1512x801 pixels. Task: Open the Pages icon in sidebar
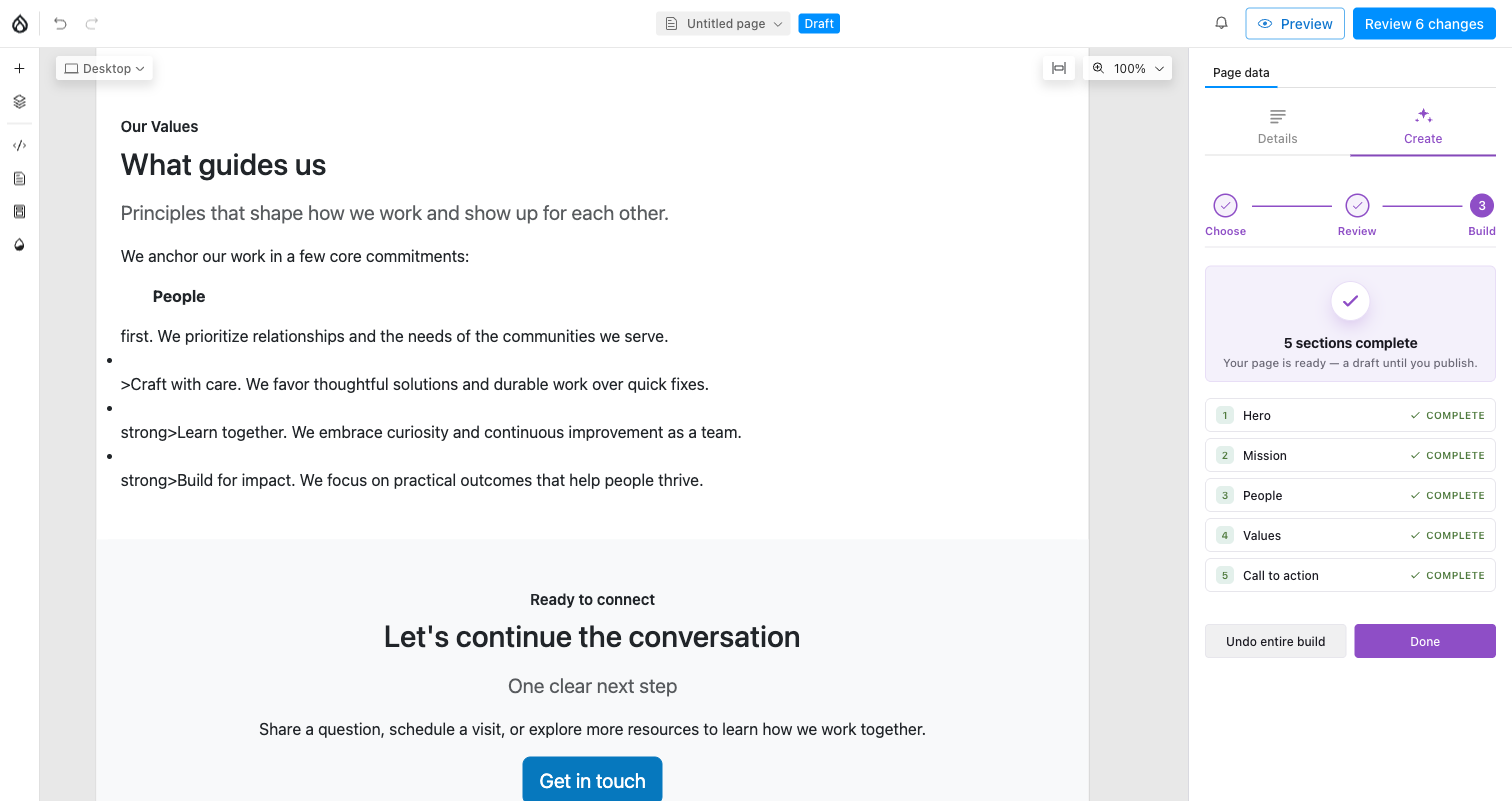click(19, 179)
